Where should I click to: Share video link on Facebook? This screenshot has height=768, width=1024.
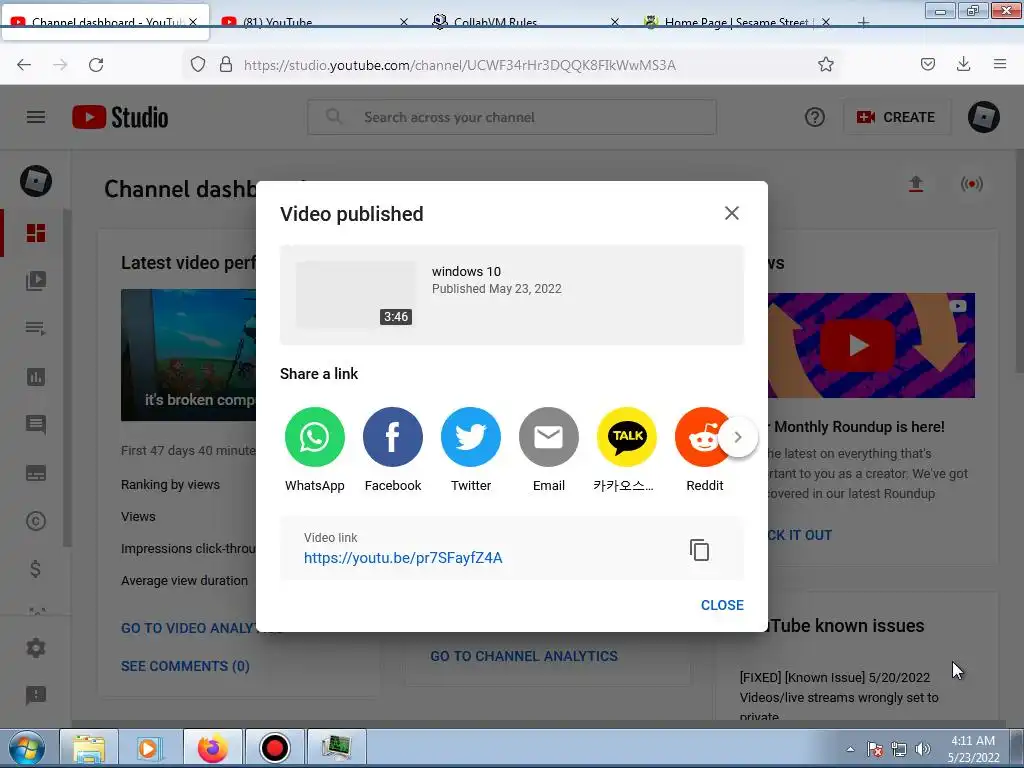[392, 437]
